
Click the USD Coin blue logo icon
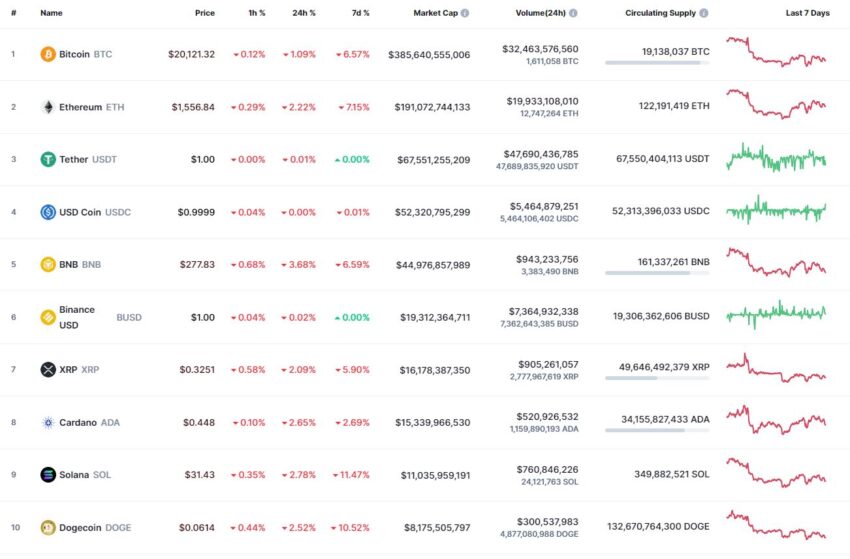click(x=48, y=212)
